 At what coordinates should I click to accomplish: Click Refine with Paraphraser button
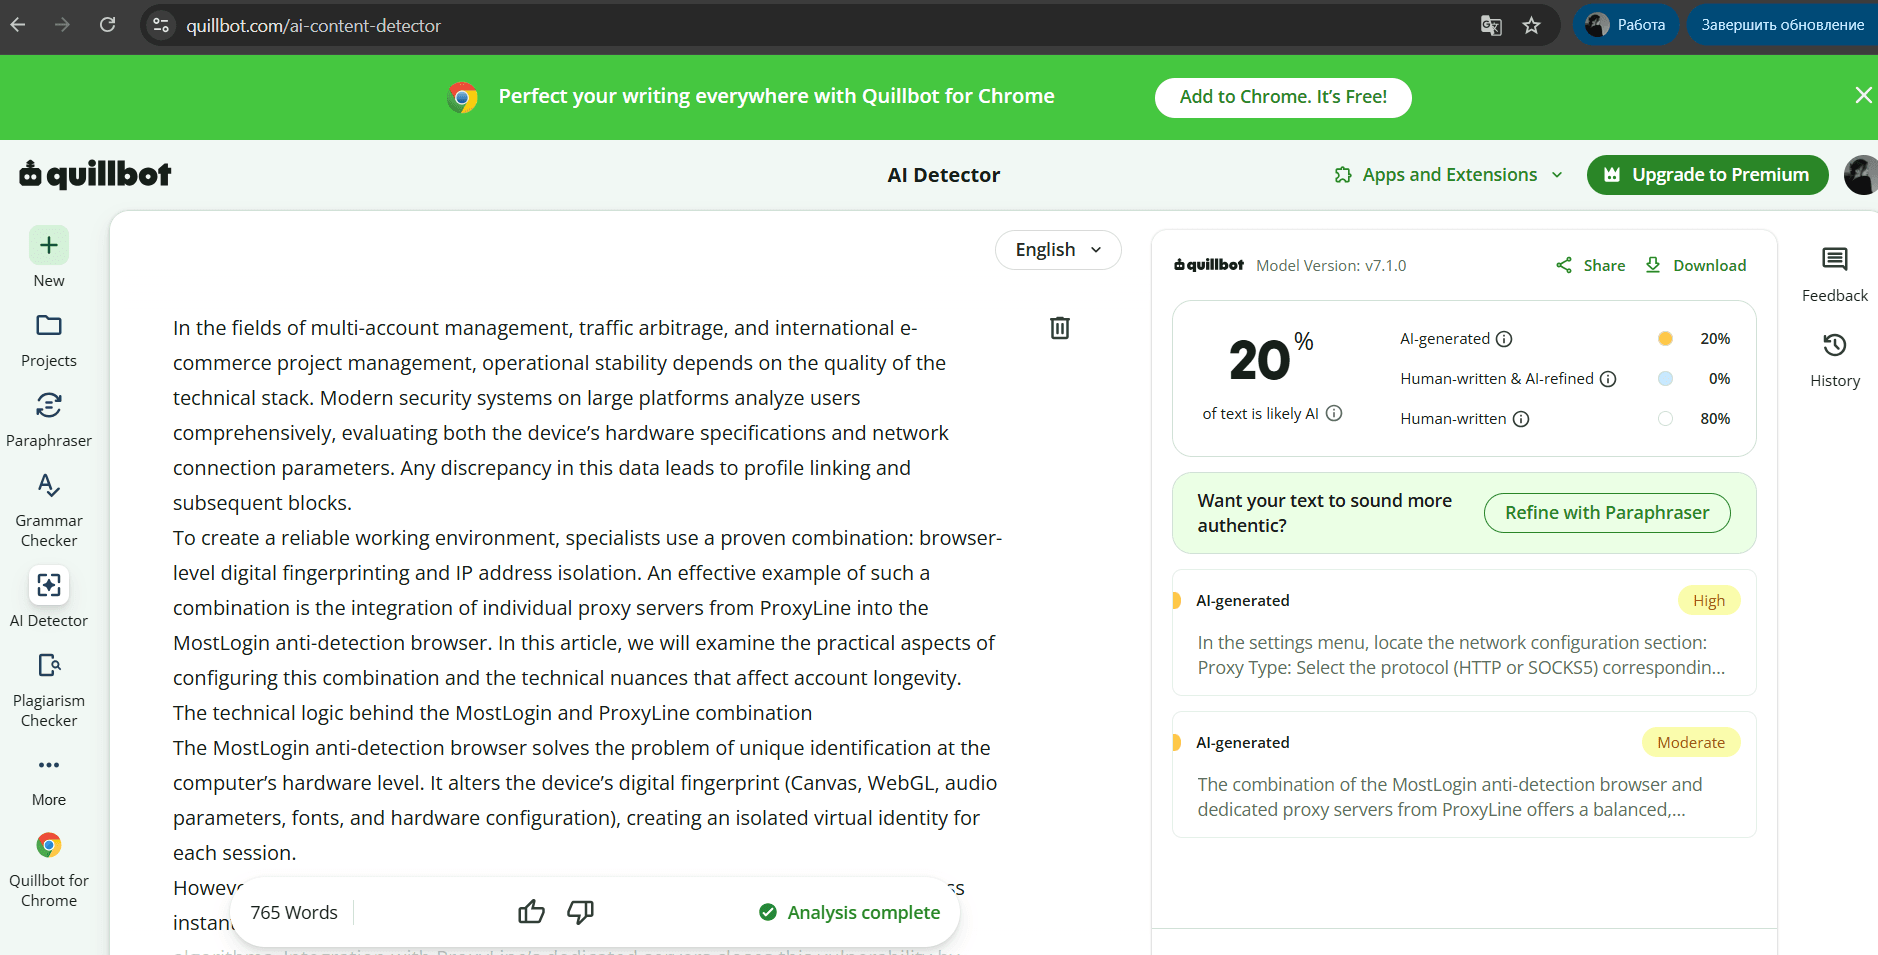(x=1607, y=513)
